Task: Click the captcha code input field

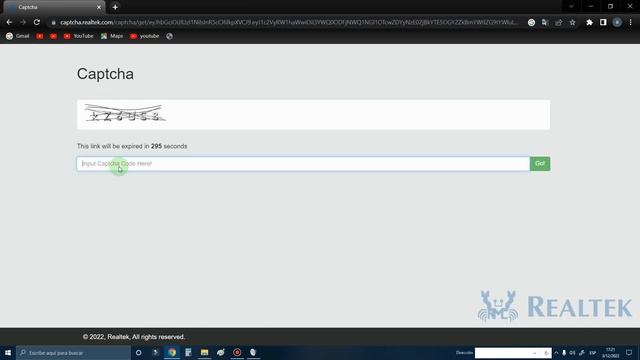Action: 303,164
